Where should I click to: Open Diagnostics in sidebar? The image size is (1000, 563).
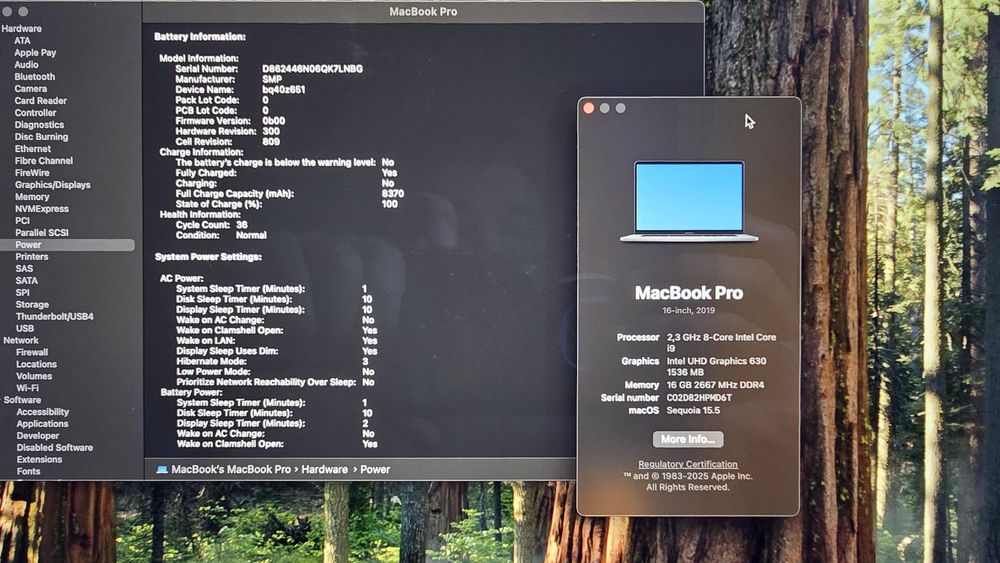pyautogui.click(x=40, y=125)
